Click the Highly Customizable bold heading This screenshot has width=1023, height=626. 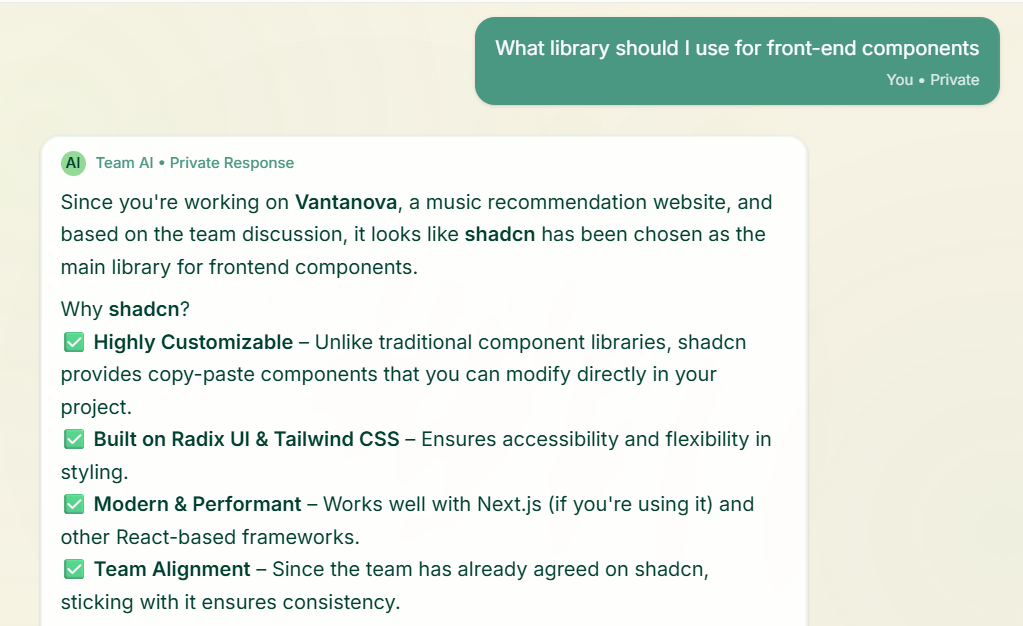(x=193, y=342)
